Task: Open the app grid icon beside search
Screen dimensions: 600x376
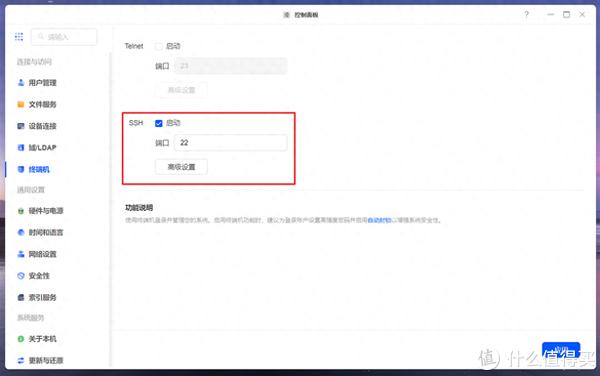Action: 19,37
